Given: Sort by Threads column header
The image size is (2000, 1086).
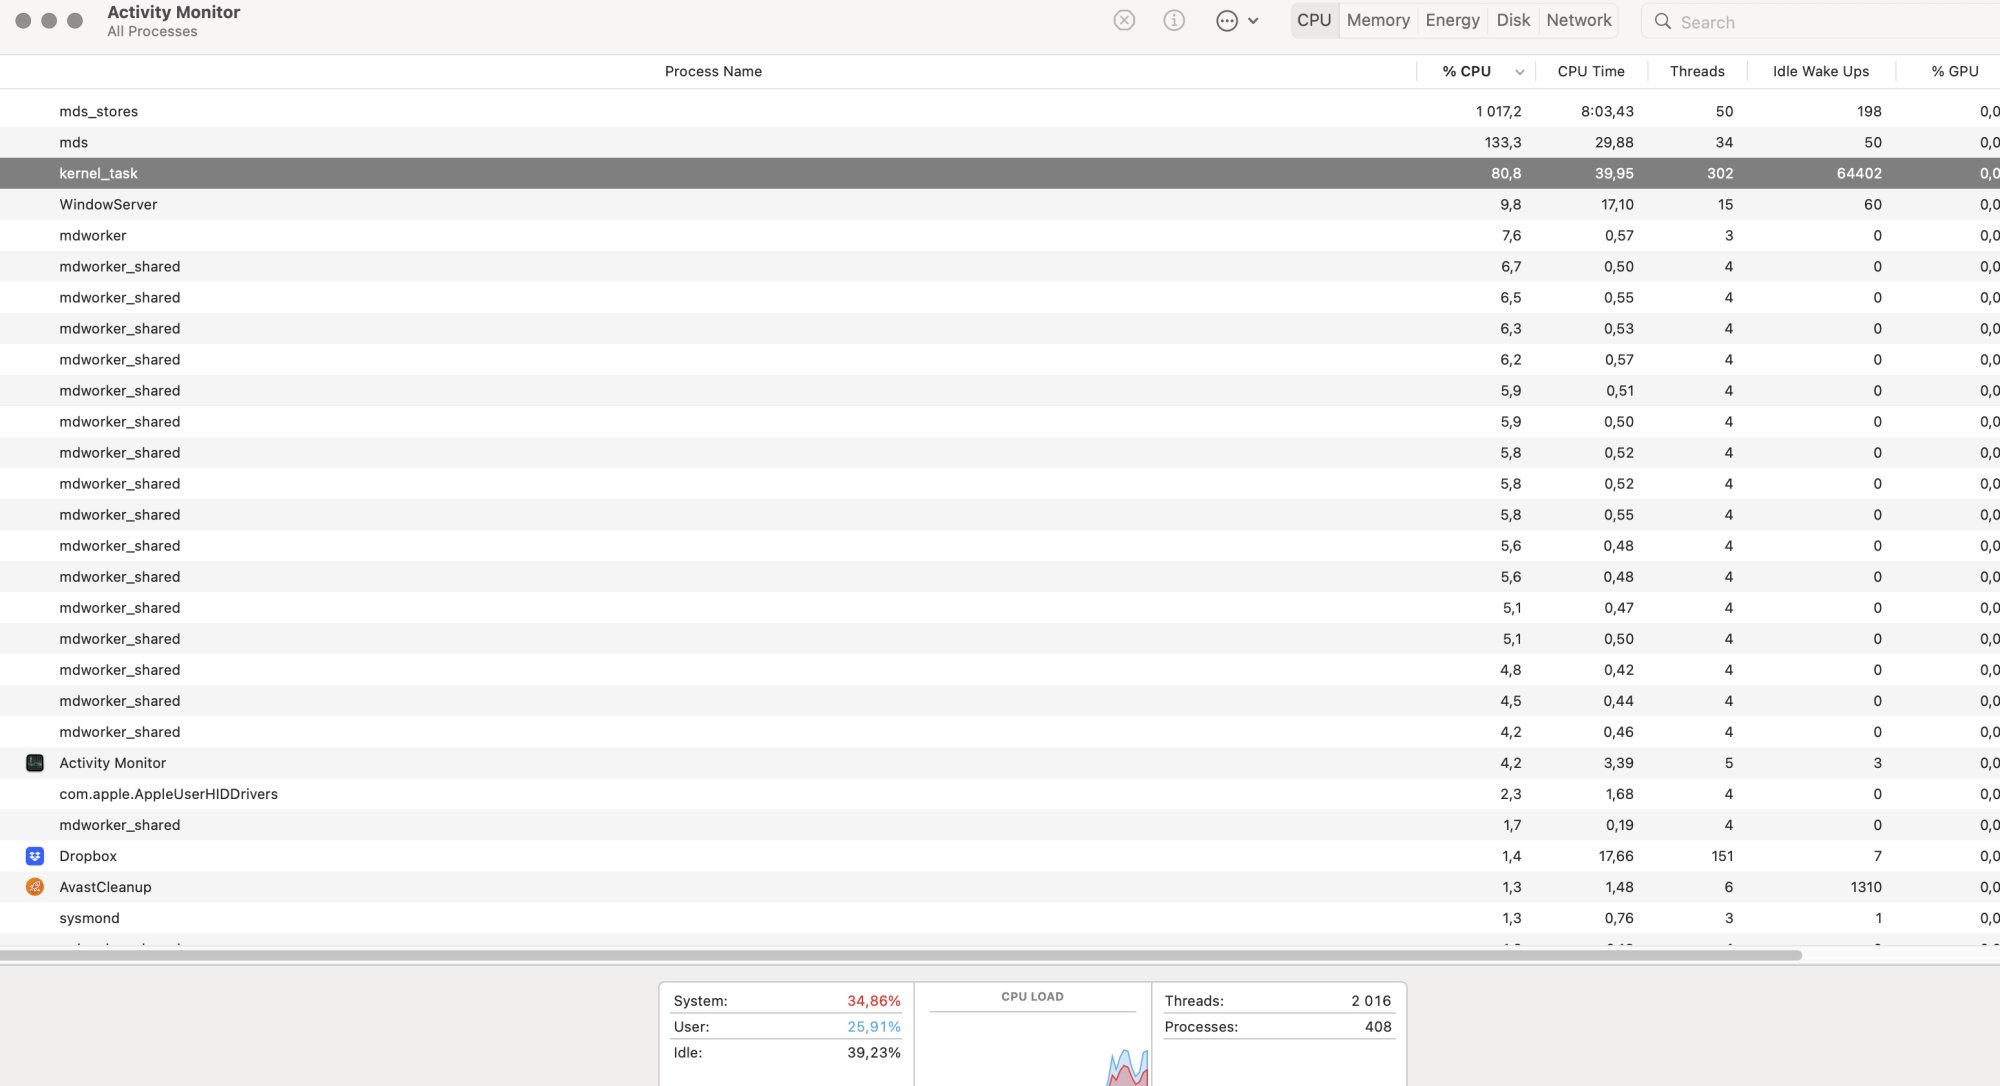Looking at the screenshot, I should tap(1696, 71).
